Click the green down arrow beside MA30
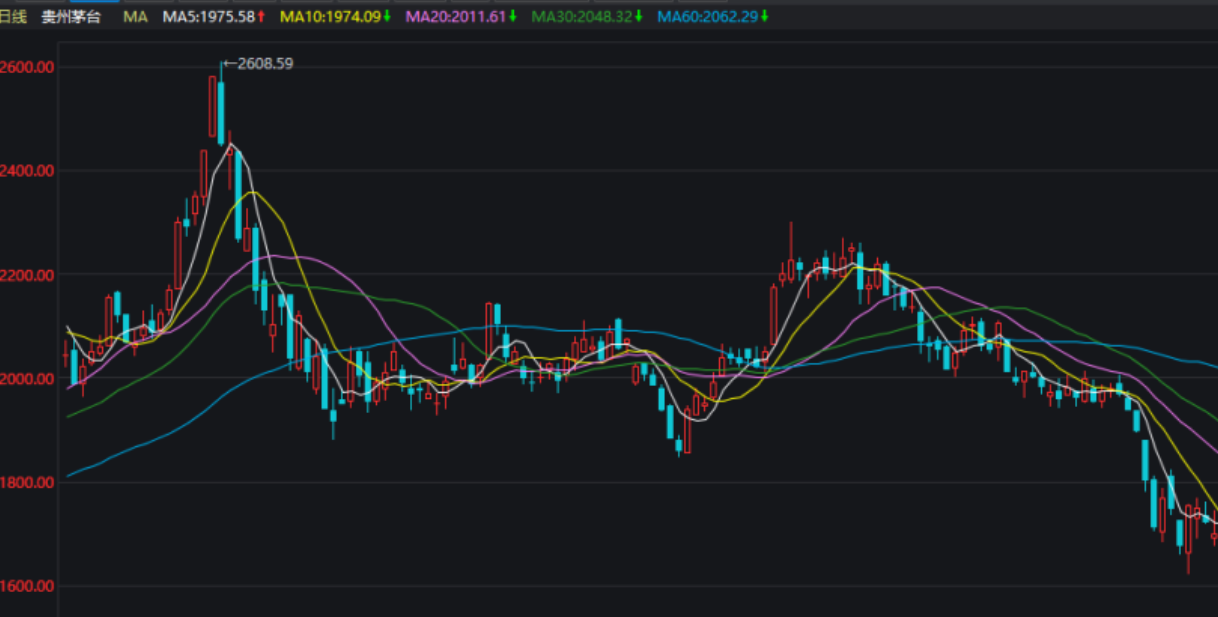The image size is (1218, 617). (639, 17)
